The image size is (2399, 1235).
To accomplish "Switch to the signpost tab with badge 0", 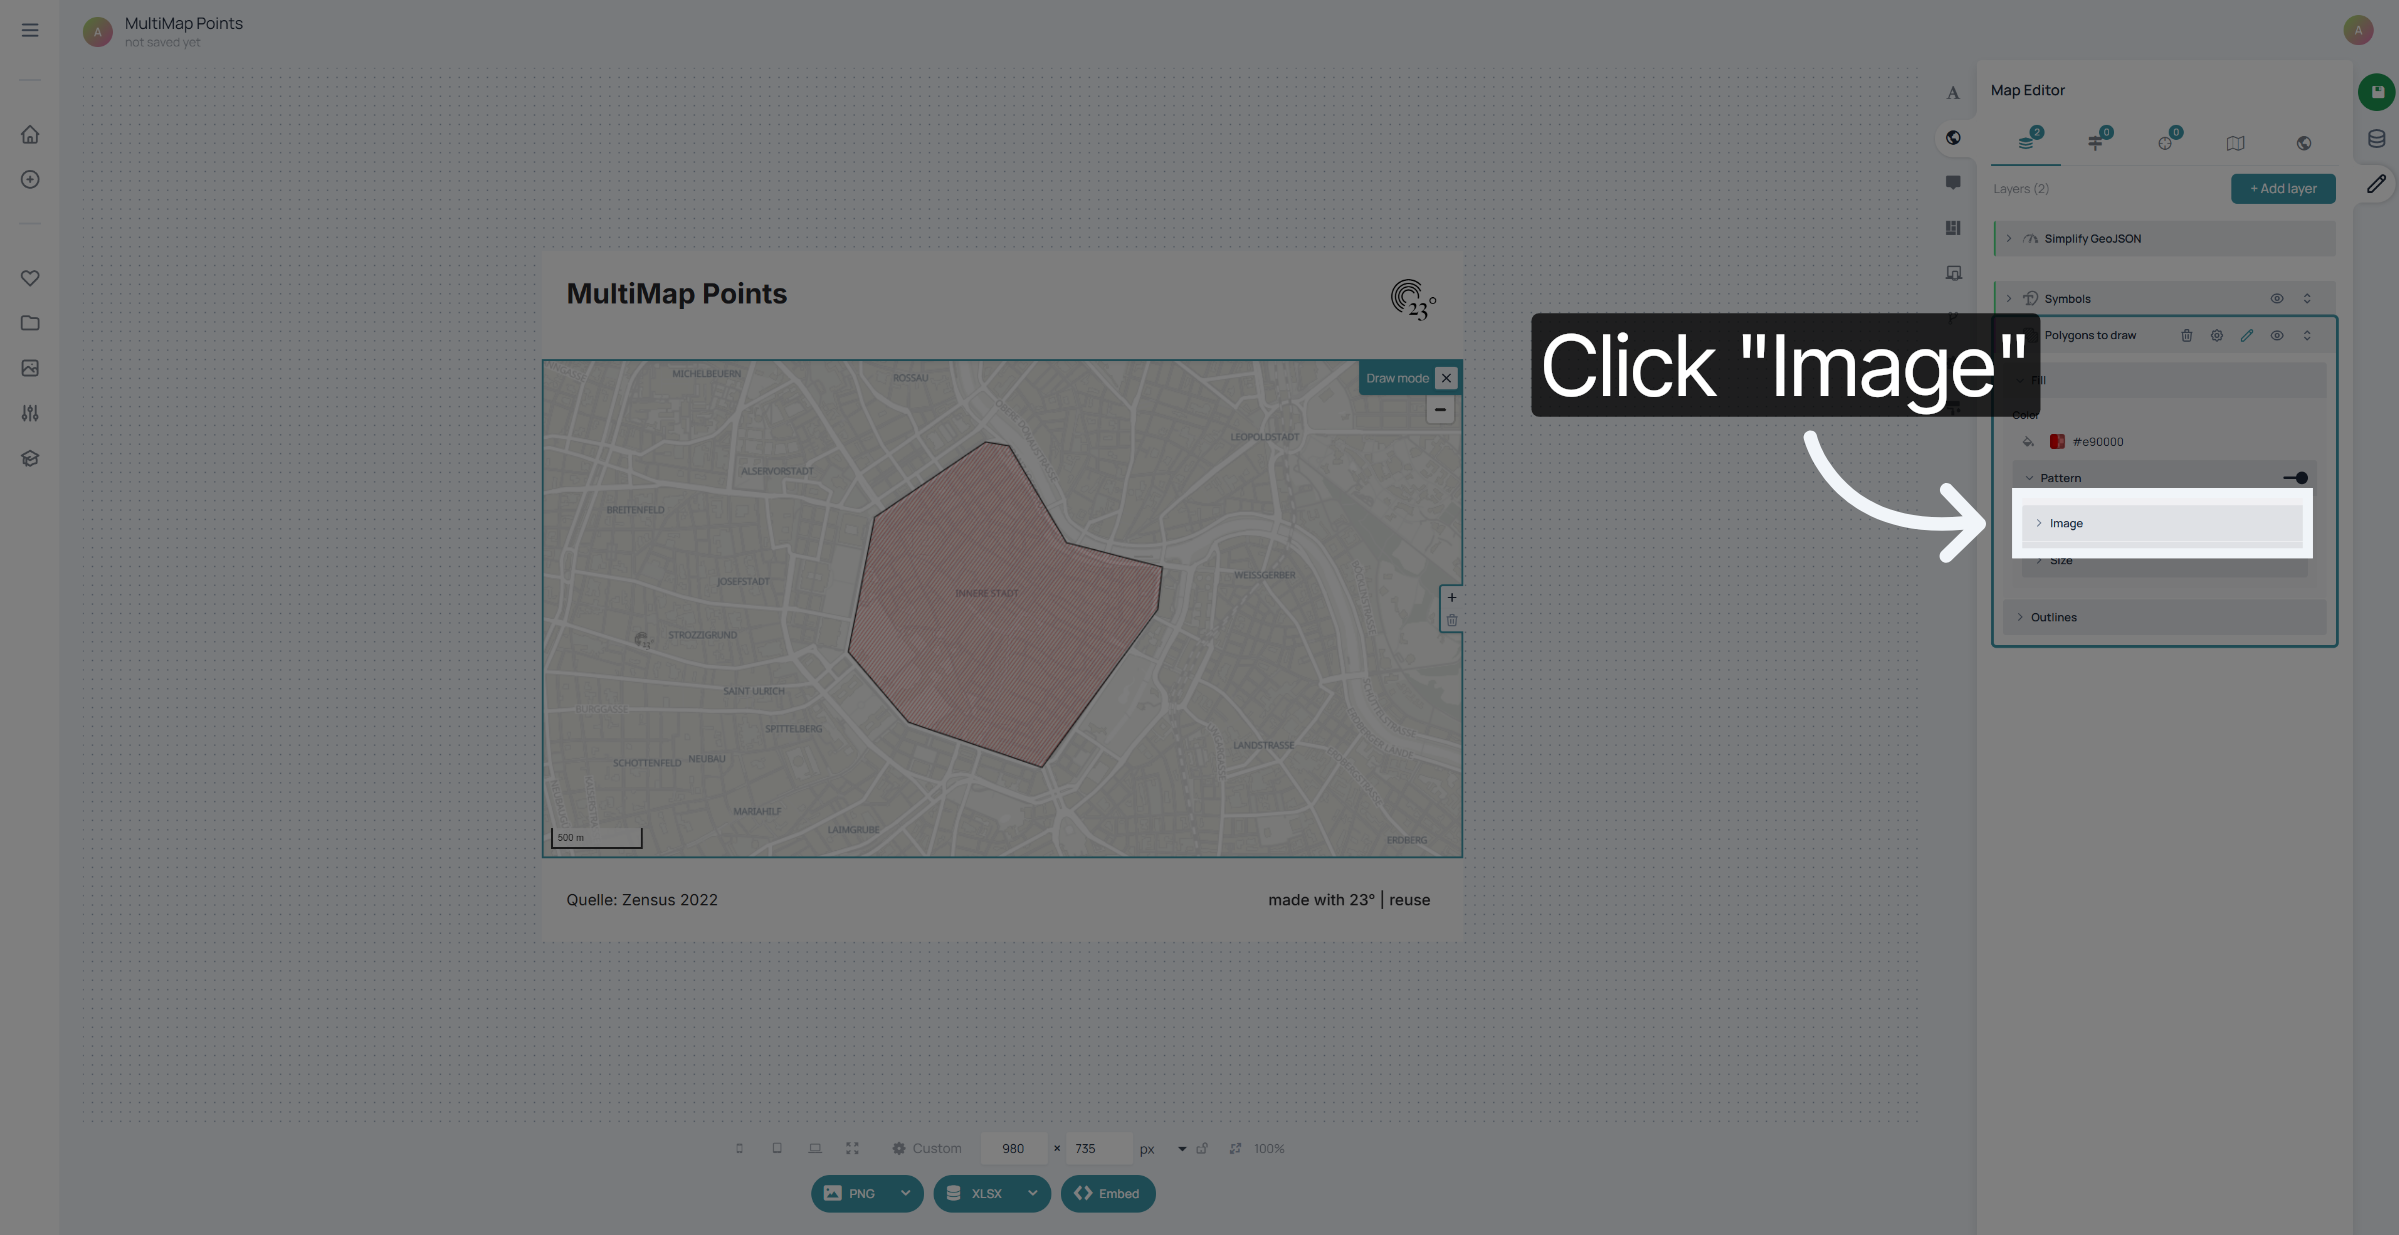I will [x=2096, y=142].
